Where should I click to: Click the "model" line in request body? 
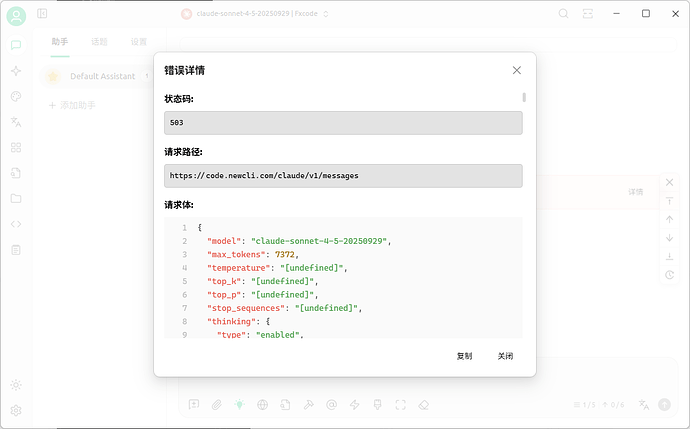299,241
